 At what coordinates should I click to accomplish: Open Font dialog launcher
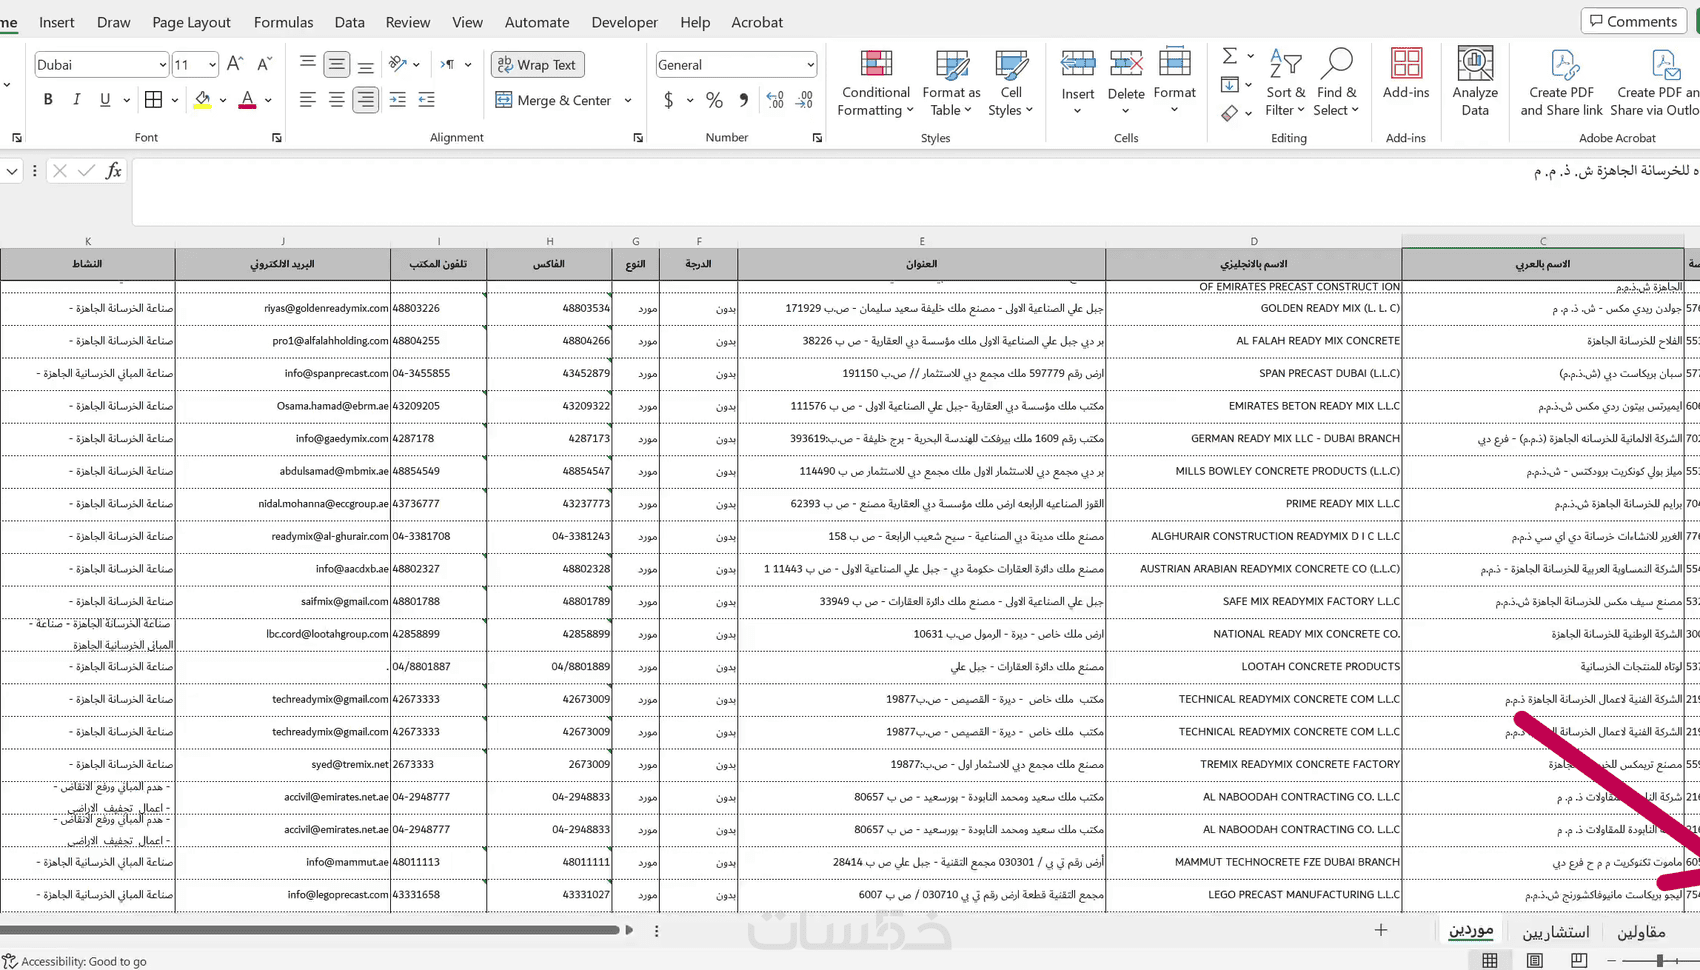click(x=277, y=138)
